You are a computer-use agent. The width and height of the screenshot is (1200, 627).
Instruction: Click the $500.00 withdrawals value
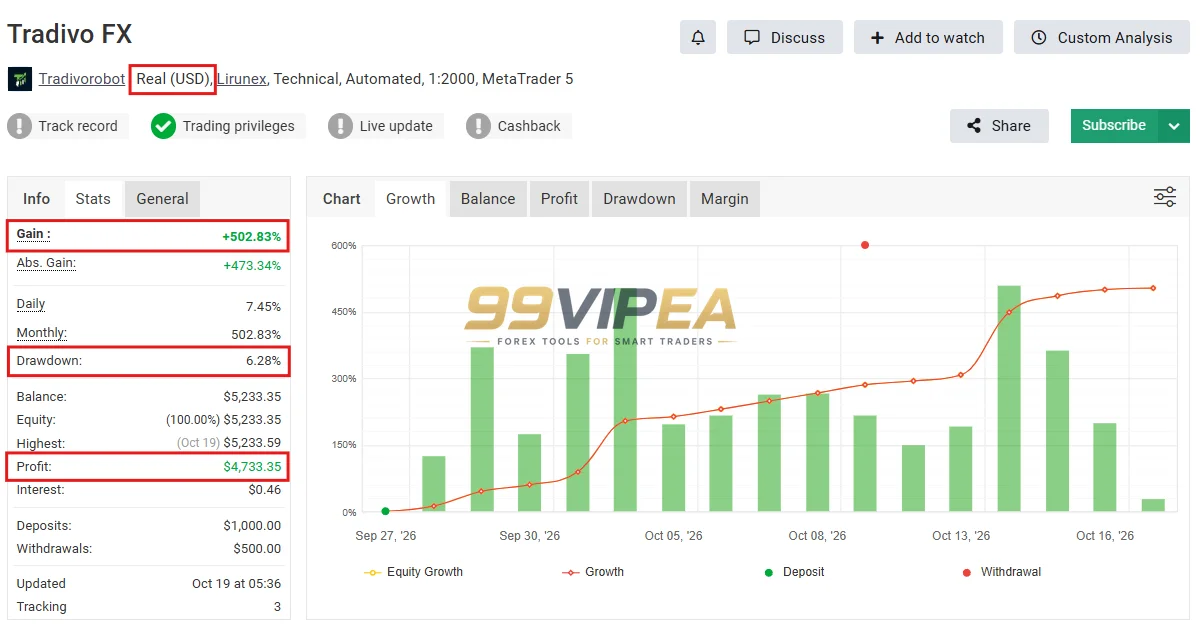257,548
